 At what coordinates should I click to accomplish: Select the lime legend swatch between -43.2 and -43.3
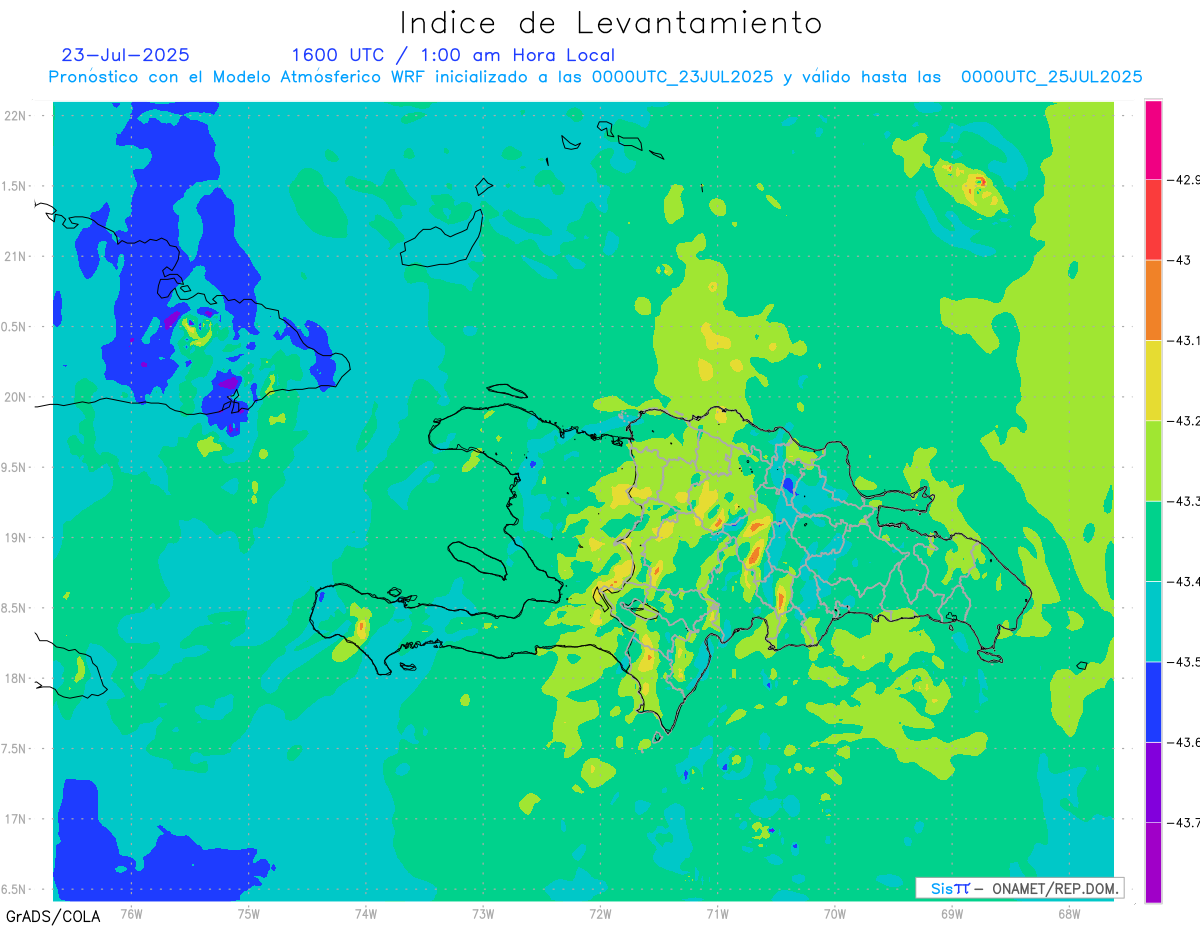pyautogui.click(x=1153, y=460)
